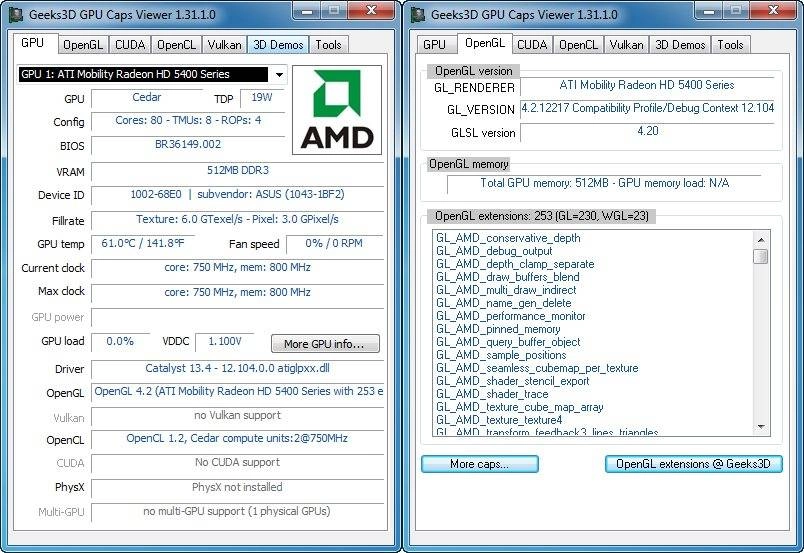The height and width of the screenshot is (553, 804).
Task: Click Cores: 80 - TMUs: 8 config field
Action: 188,121
